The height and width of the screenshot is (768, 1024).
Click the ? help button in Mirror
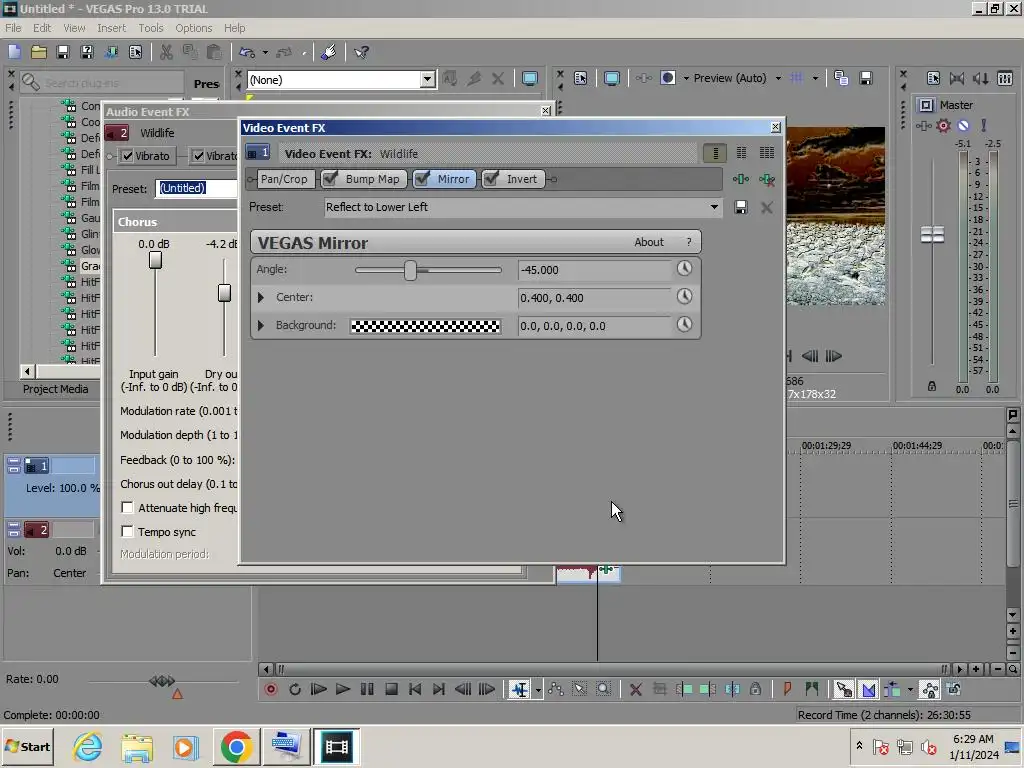click(x=688, y=242)
